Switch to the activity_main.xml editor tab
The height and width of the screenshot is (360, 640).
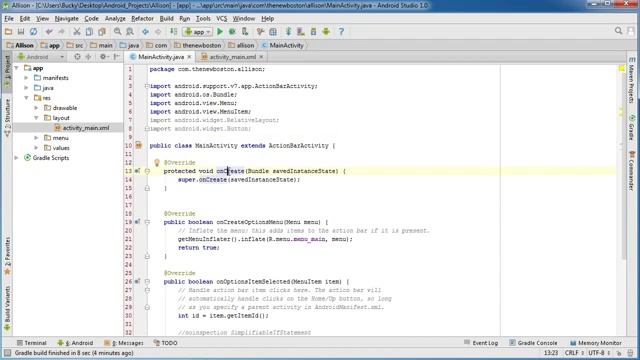[233, 57]
